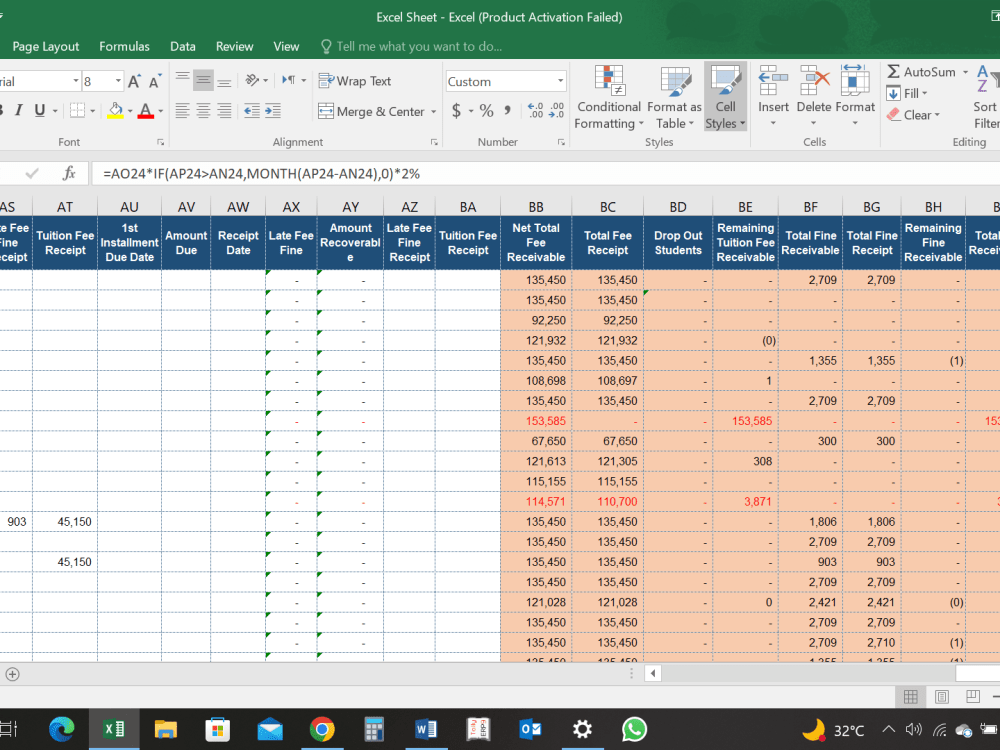The width and height of the screenshot is (1000, 750).
Task: Toggle Wrap Text for selected cells
Action: click(x=355, y=81)
